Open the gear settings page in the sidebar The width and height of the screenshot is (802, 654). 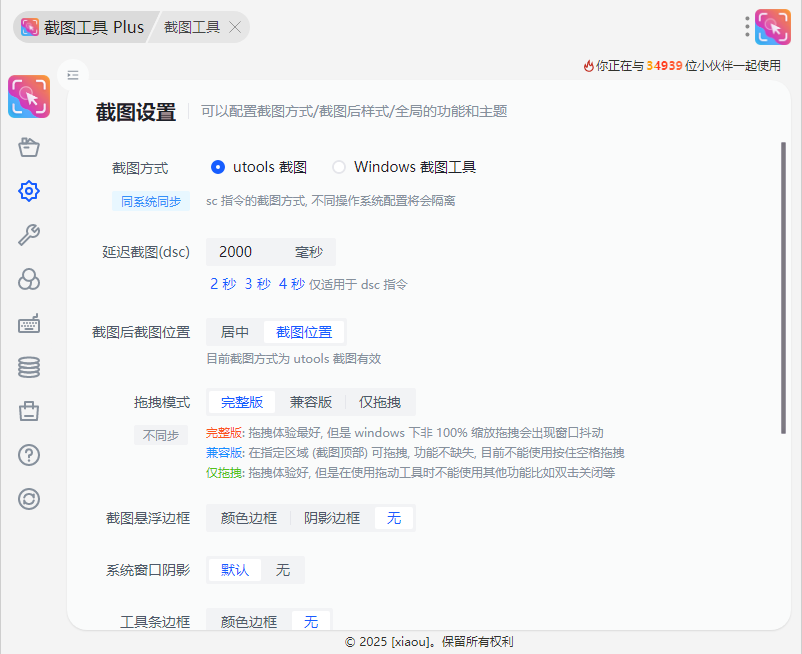(x=29, y=191)
